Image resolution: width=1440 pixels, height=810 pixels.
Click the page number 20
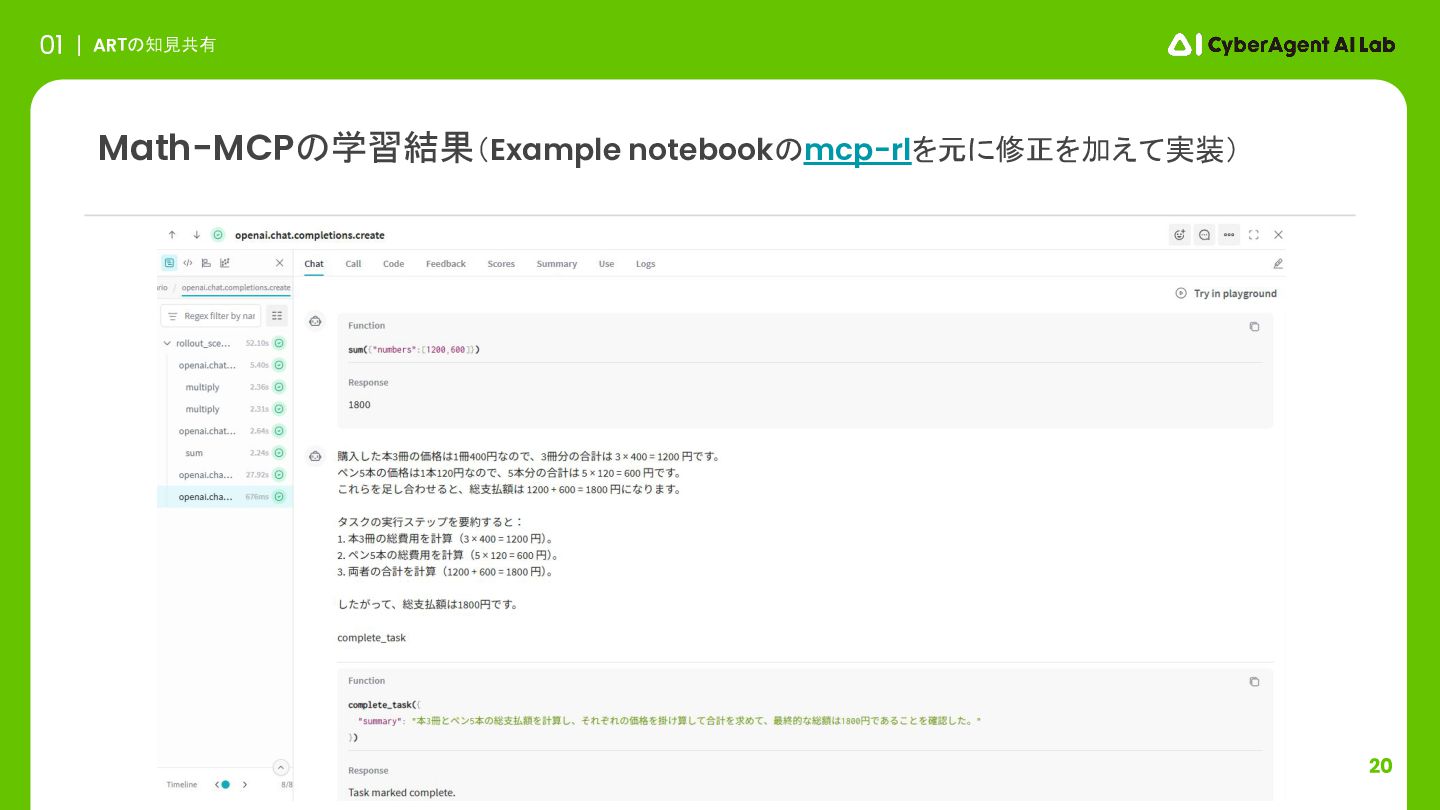1380,766
